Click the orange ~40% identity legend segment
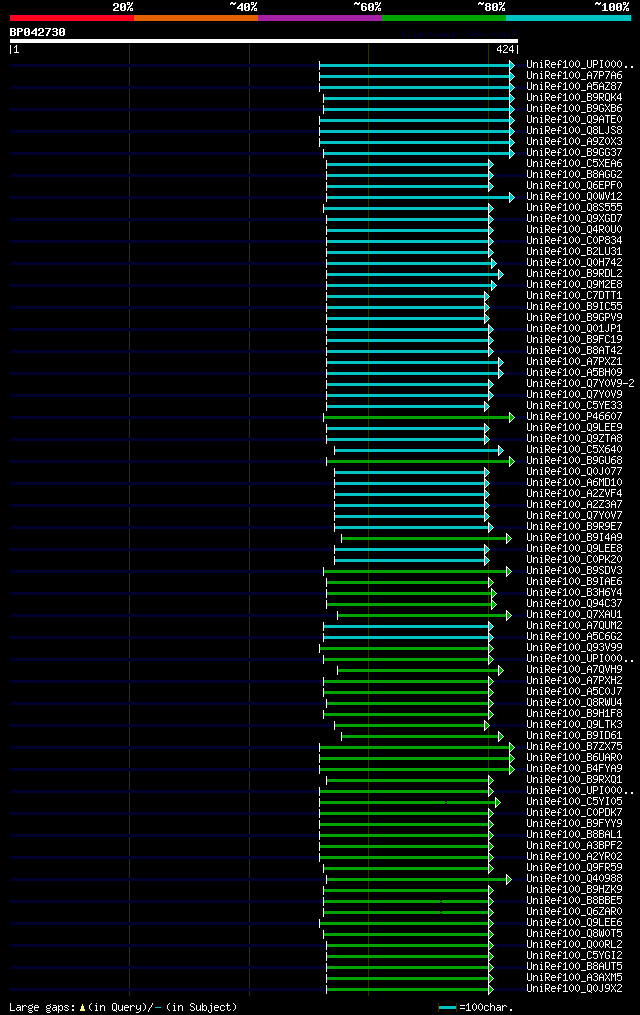 tap(196, 18)
